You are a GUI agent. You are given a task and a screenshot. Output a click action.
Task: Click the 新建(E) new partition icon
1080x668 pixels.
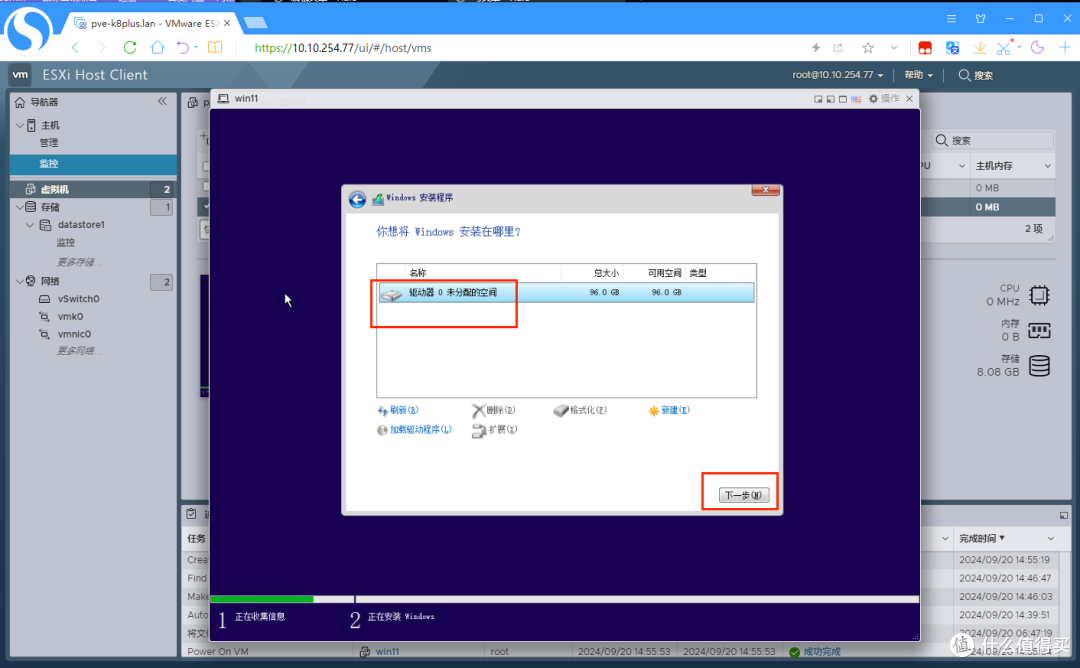point(654,411)
